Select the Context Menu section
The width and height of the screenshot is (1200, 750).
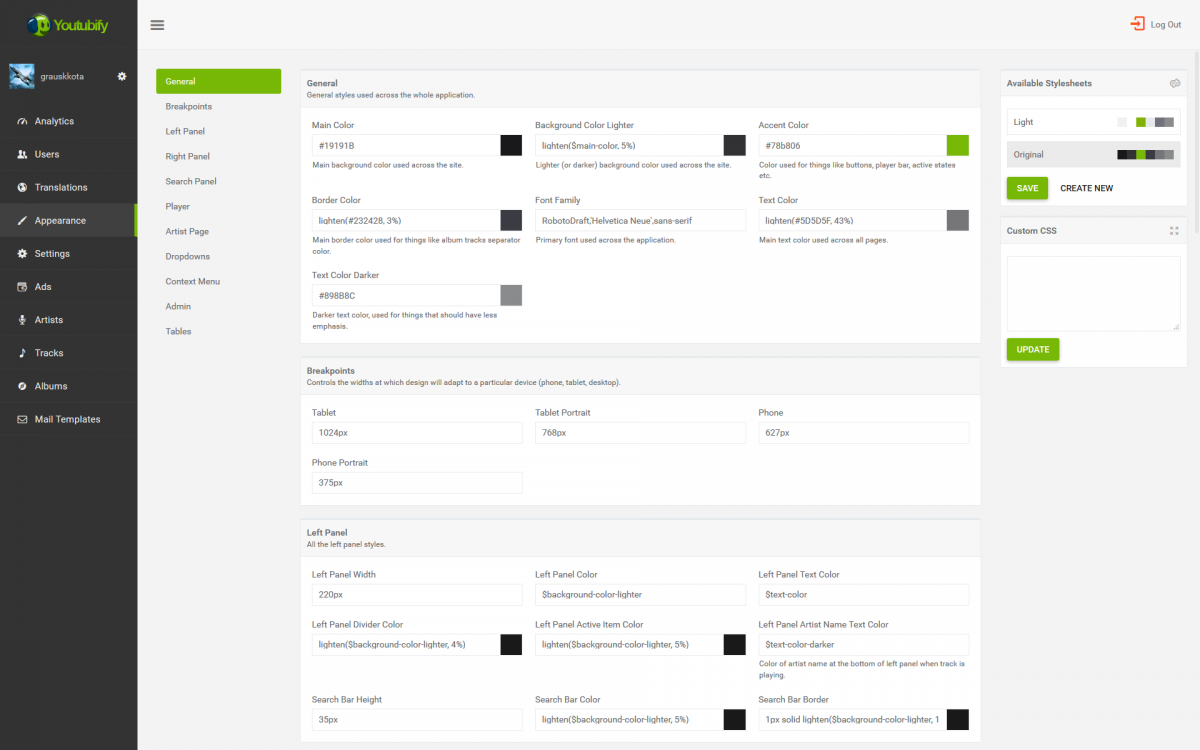point(192,281)
